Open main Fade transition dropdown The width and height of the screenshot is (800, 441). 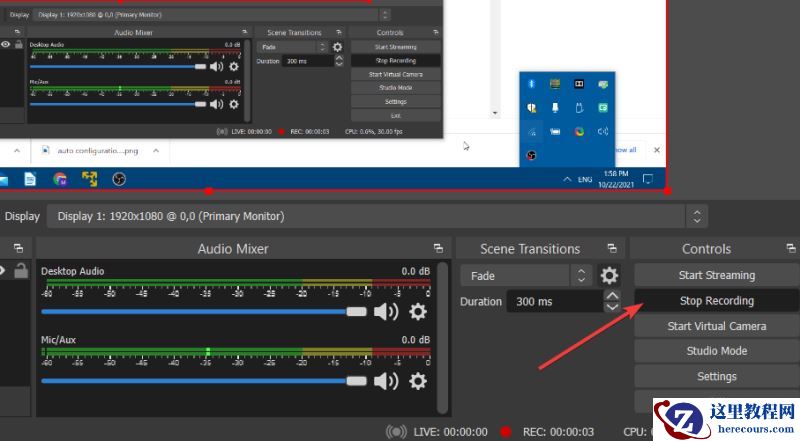526,276
